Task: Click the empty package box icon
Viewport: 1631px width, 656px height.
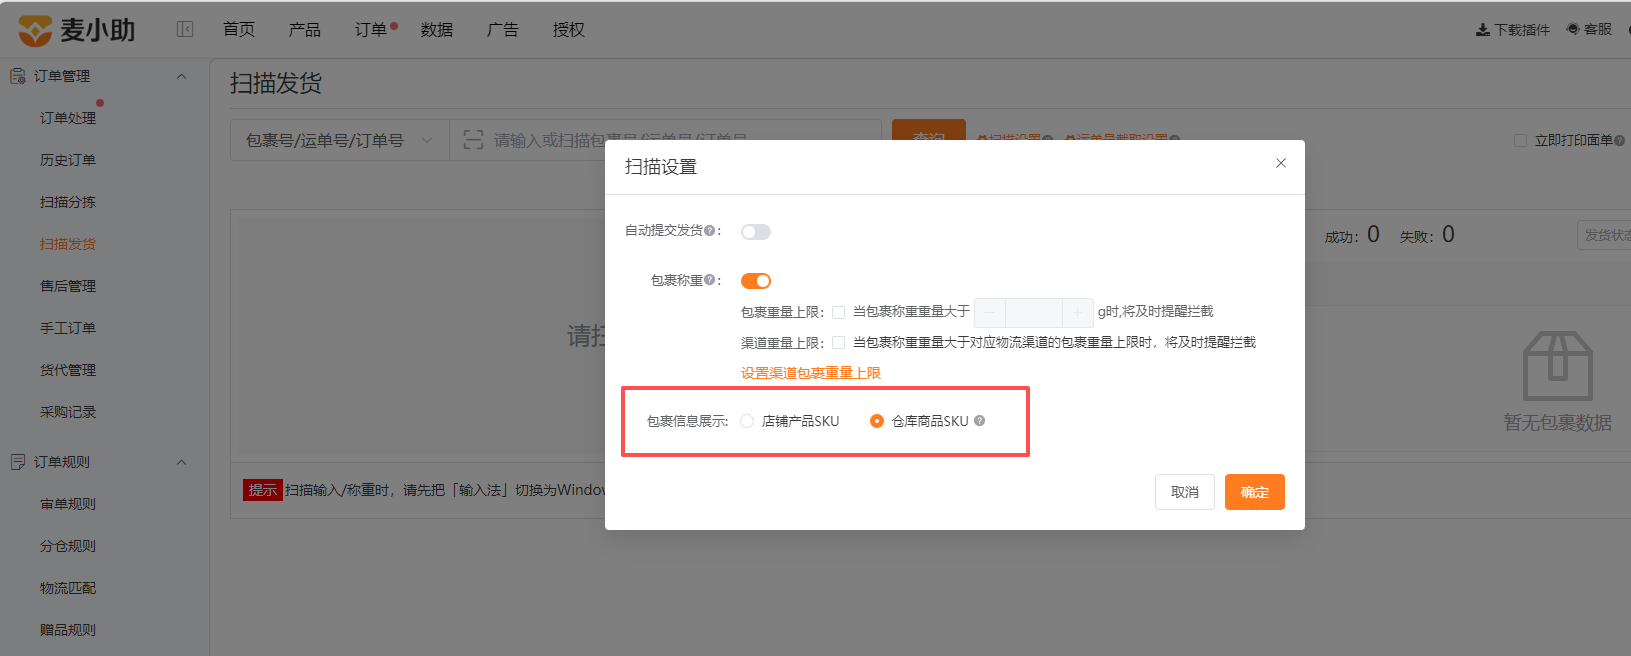Action: (x=1557, y=367)
